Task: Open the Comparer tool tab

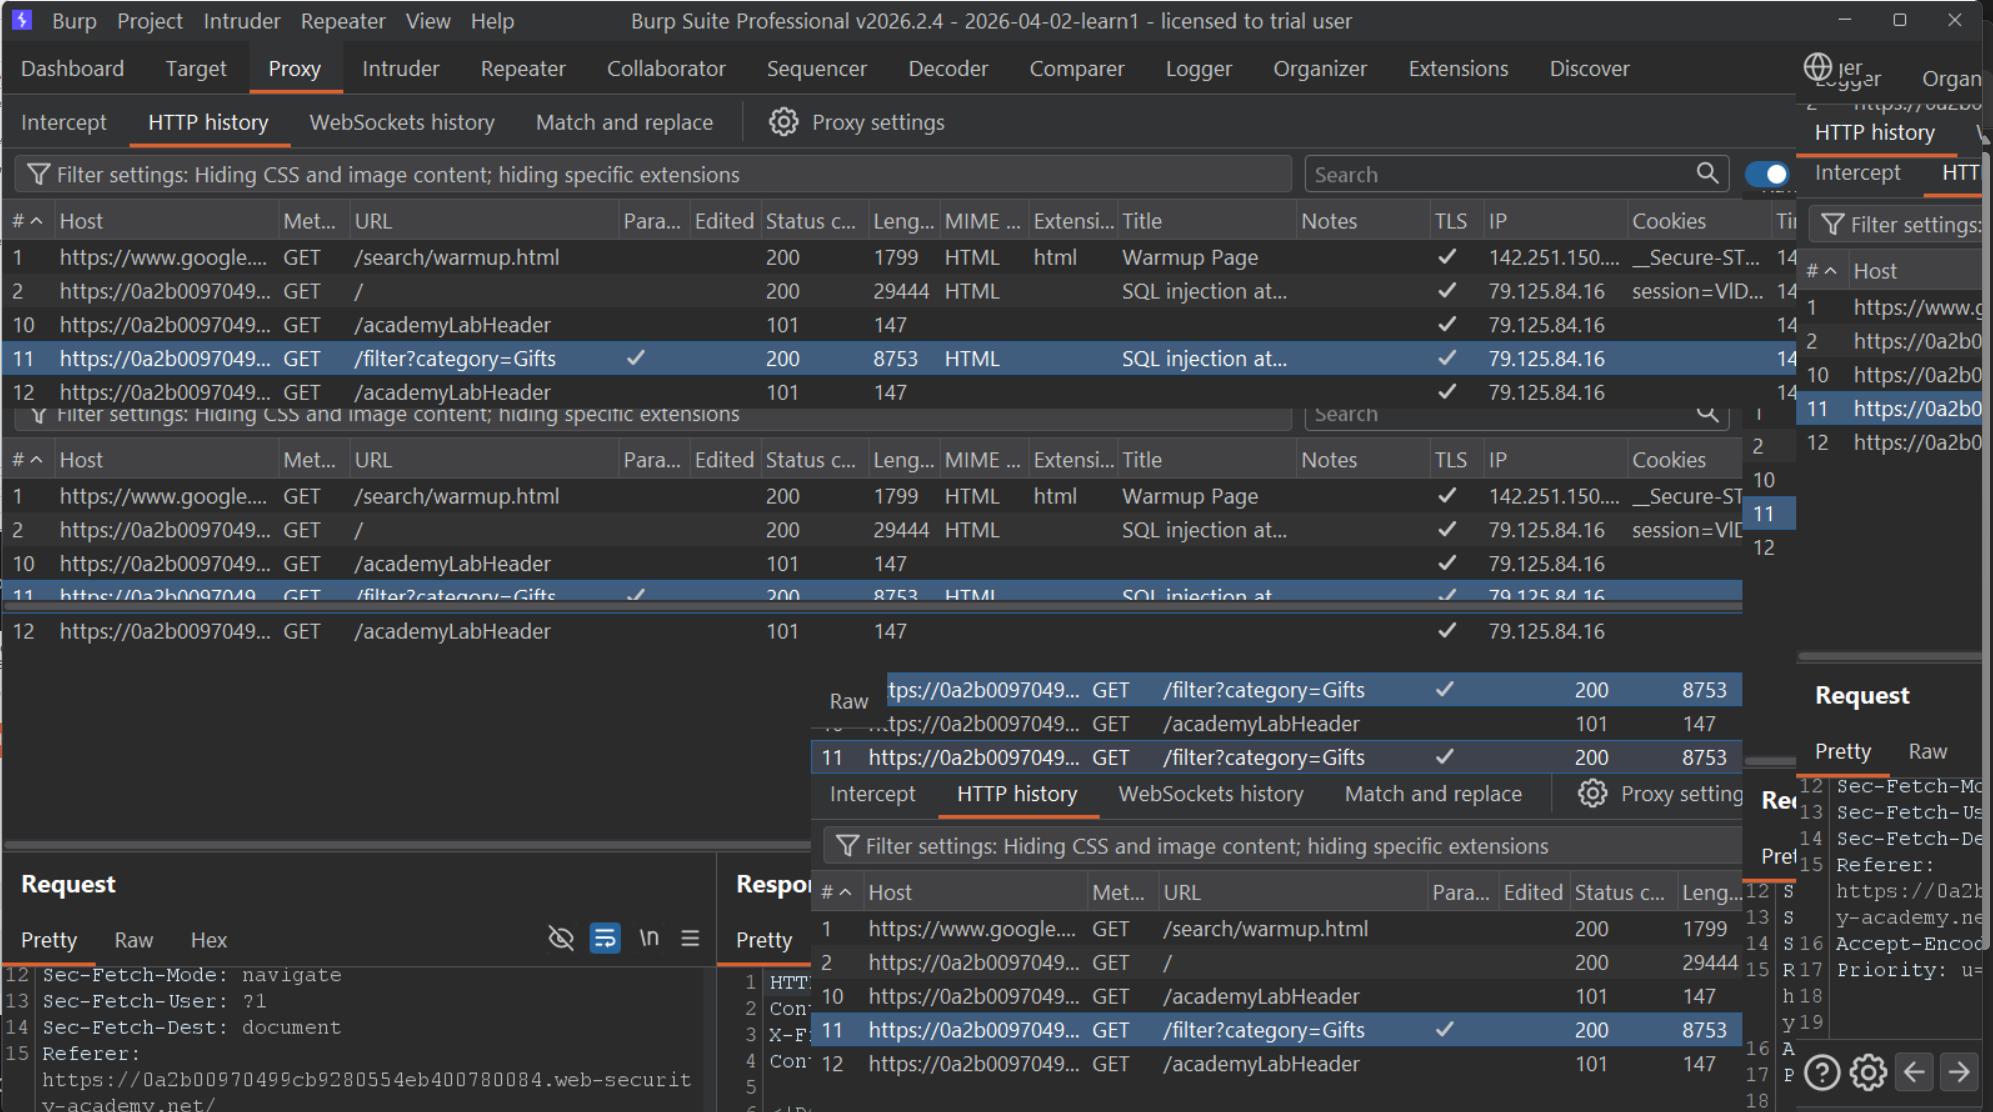Action: [1076, 69]
